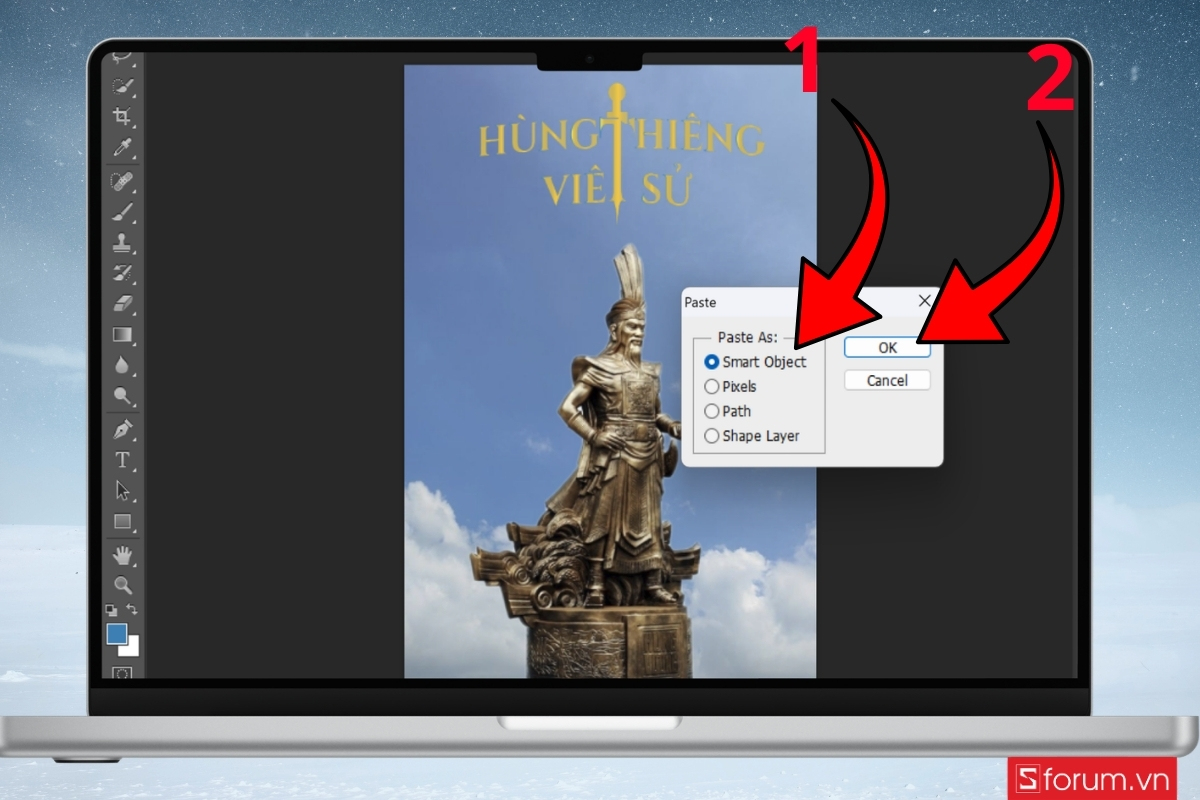The width and height of the screenshot is (1200, 800).
Task: Choose the Shape Layer paste option
Action: pos(752,436)
